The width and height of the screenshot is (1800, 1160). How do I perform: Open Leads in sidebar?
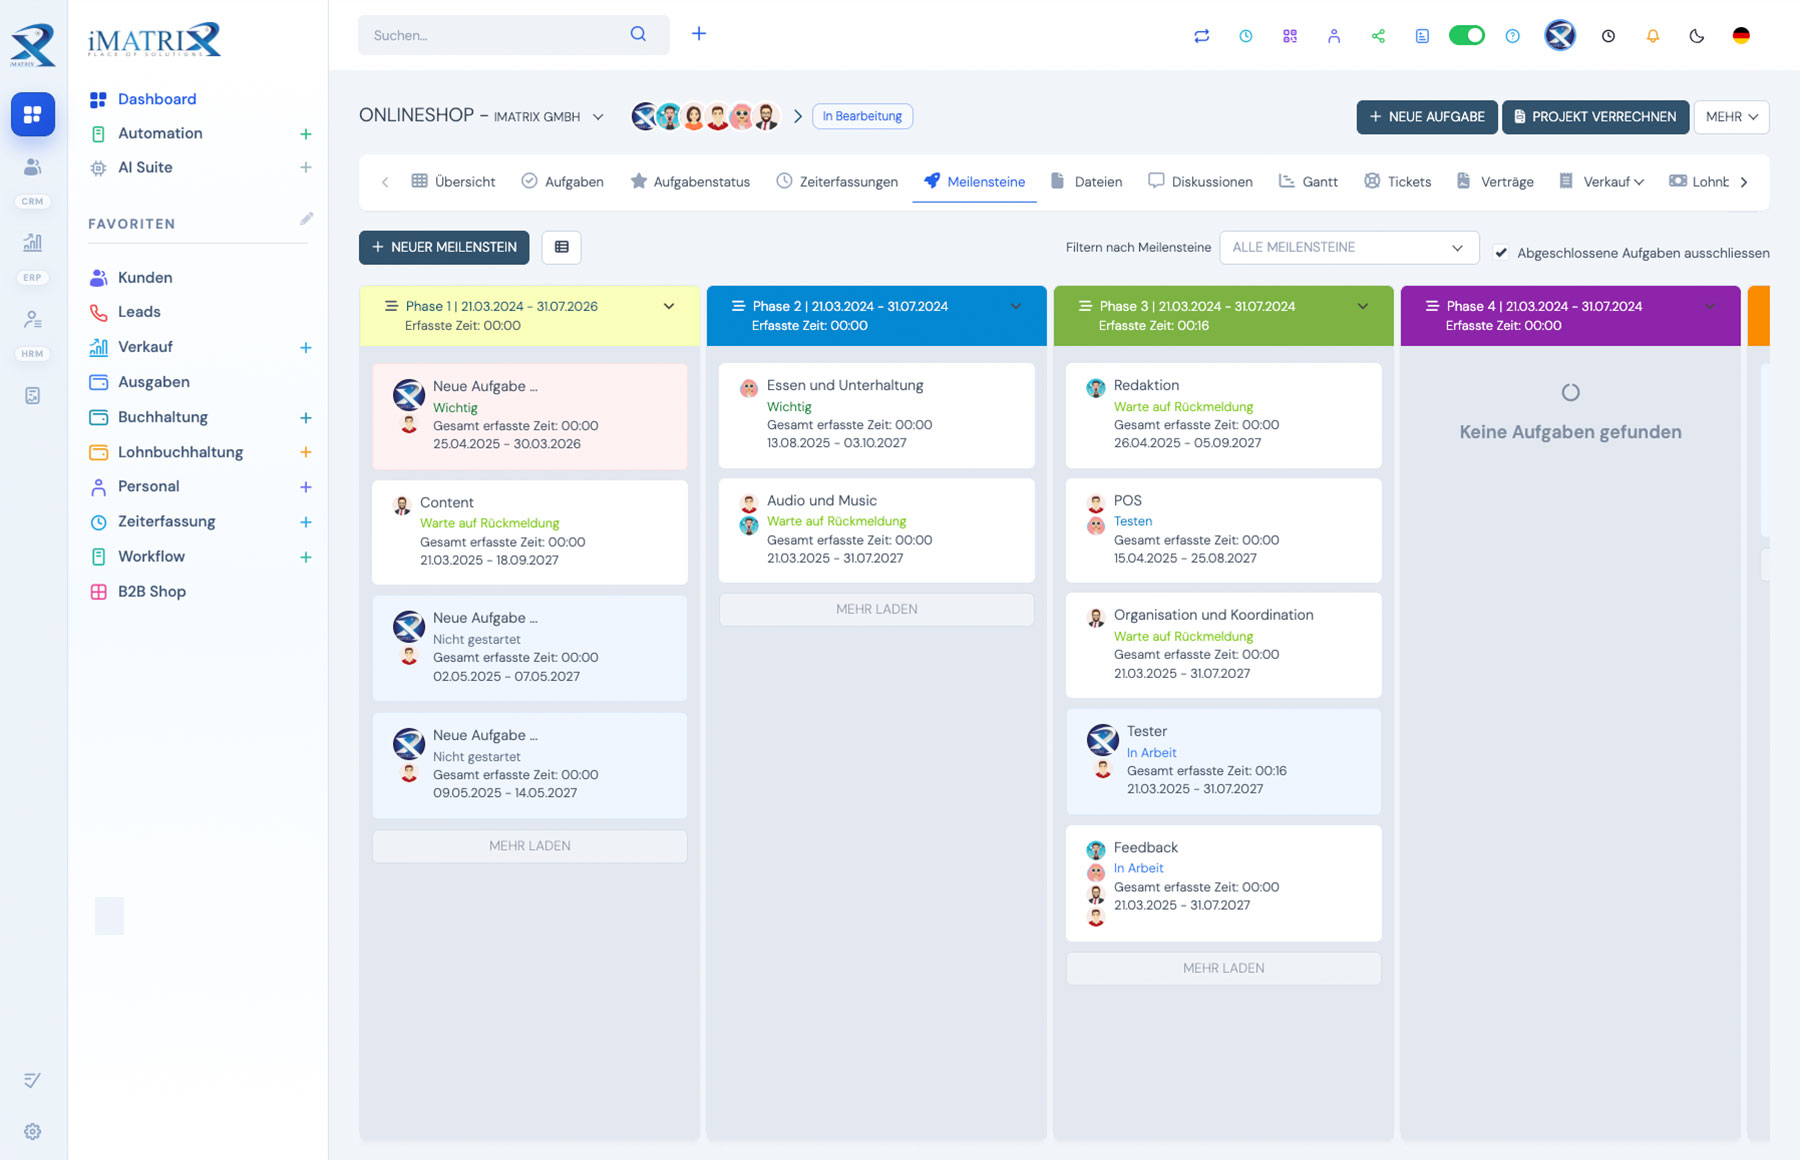click(x=139, y=312)
